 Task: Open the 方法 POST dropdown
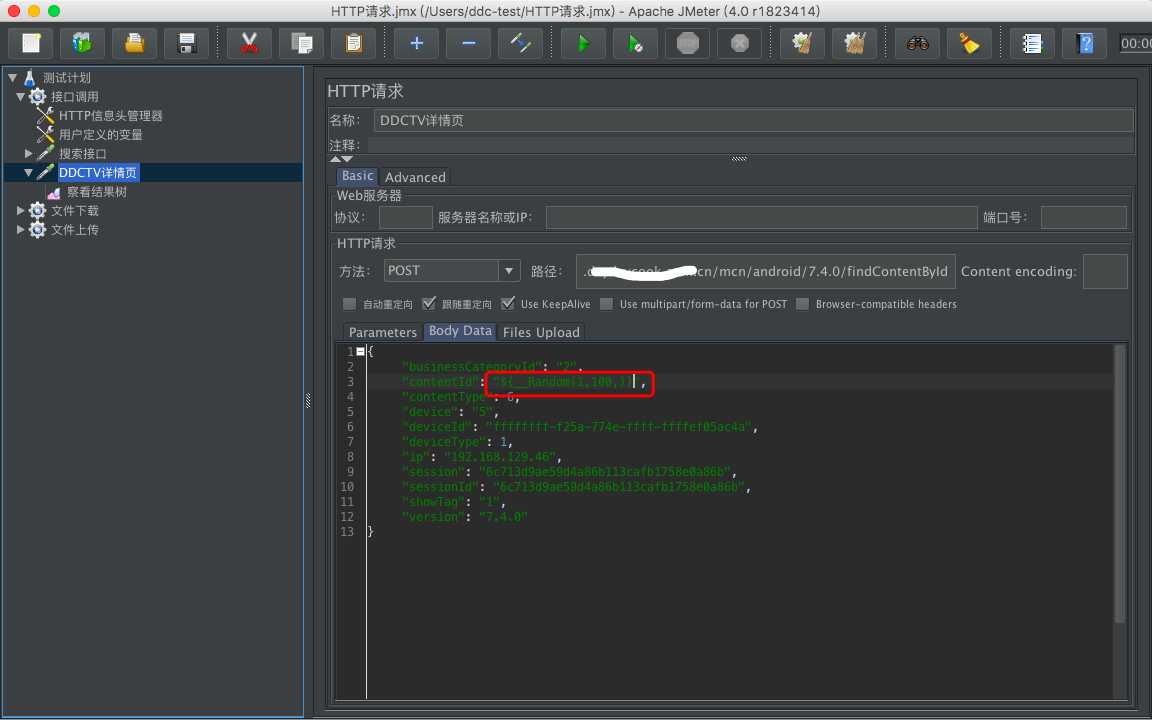508,270
